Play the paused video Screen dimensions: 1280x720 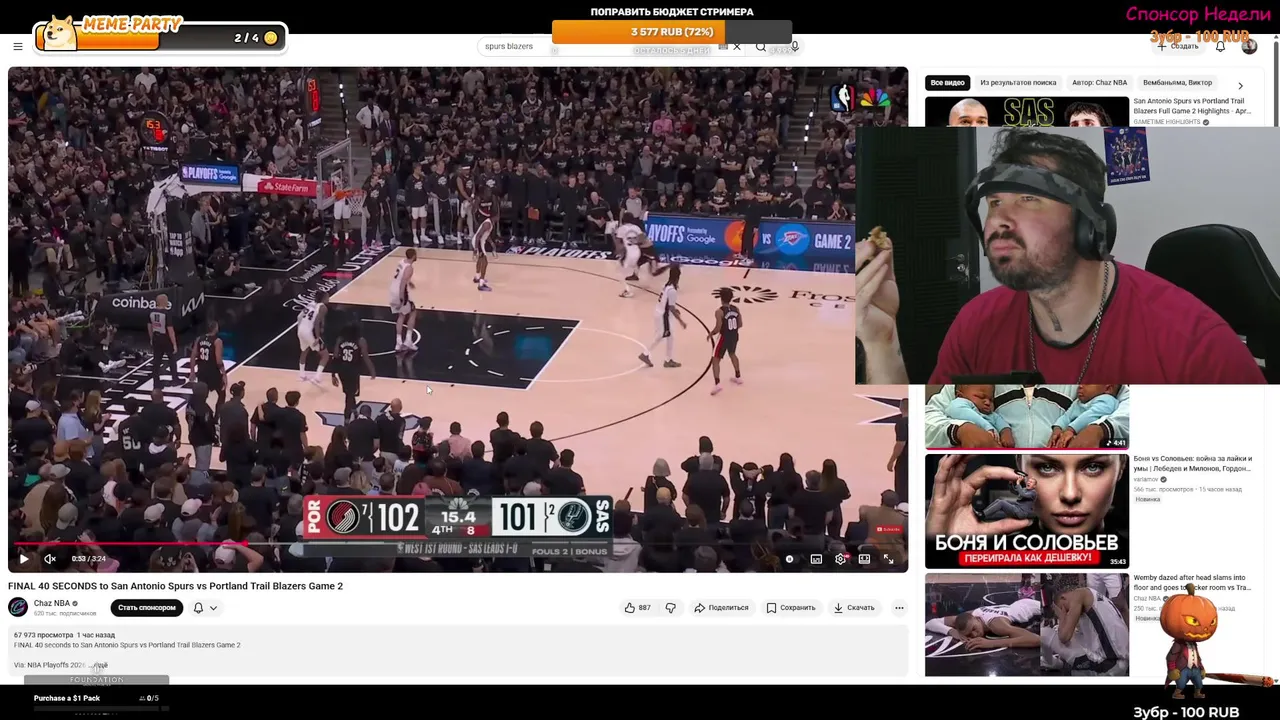(24, 559)
